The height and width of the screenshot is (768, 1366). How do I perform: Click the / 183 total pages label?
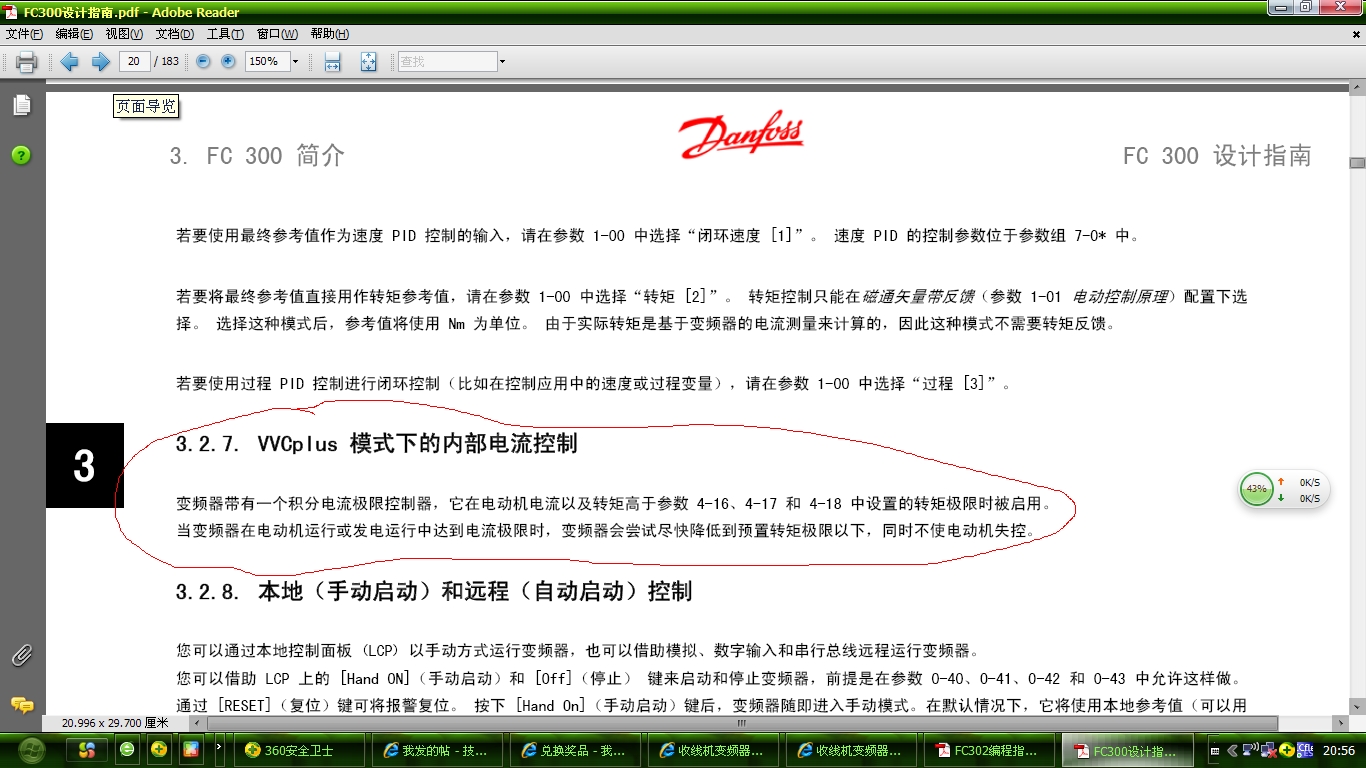coord(167,62)
